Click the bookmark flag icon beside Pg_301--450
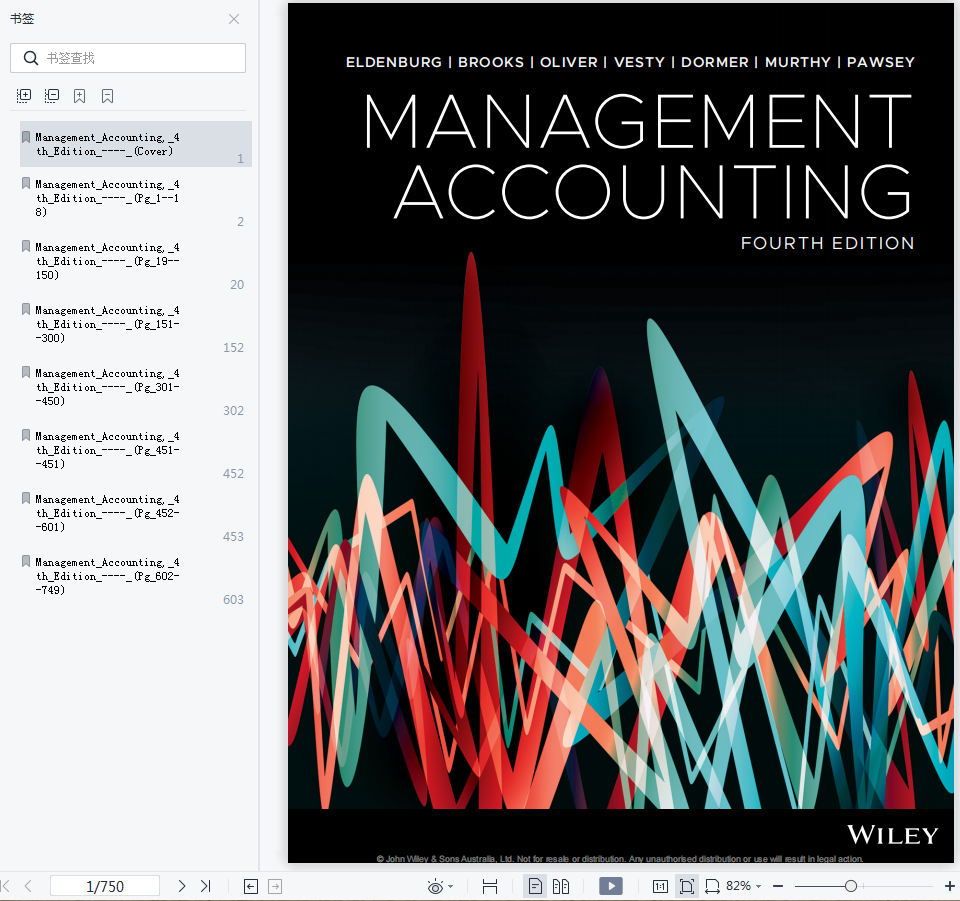 (x=26, y=372)
